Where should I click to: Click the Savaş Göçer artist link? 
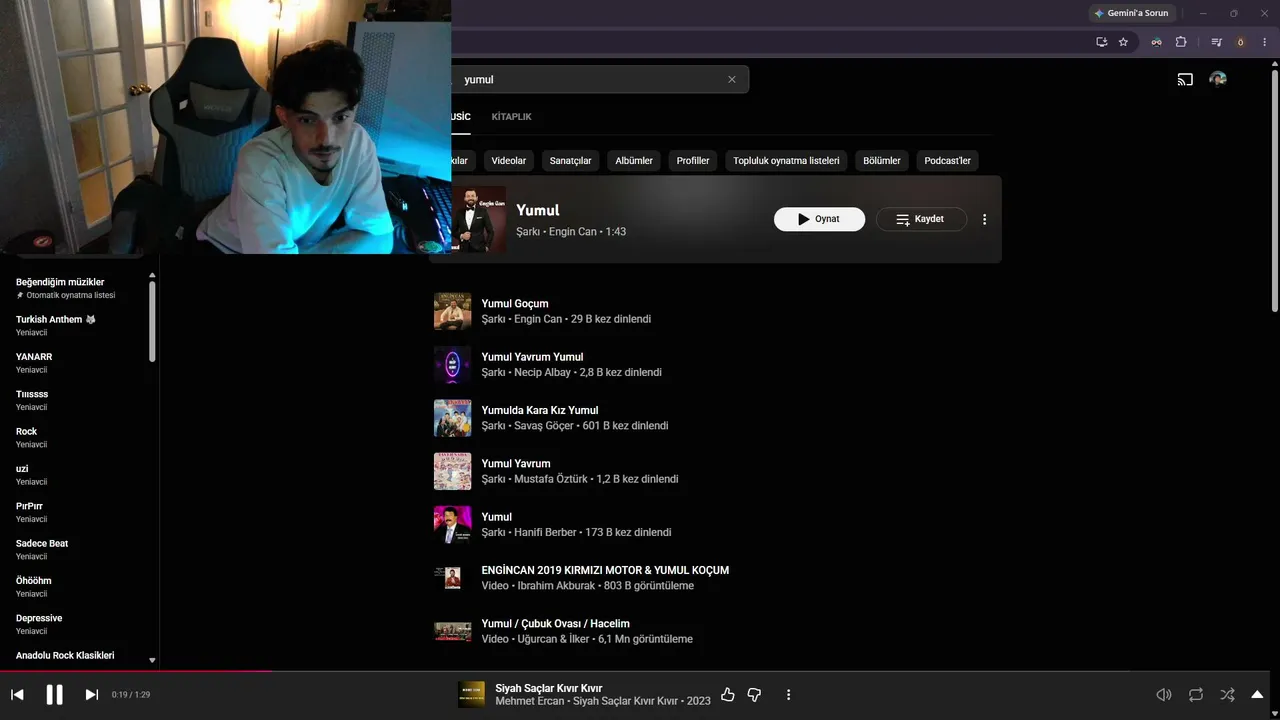tap(544, 426)
